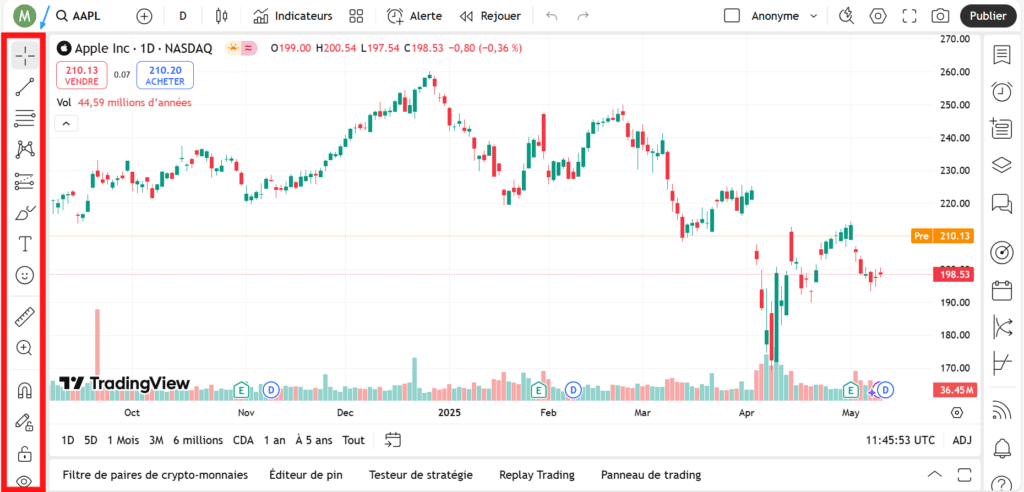Create an Alerte

[x=414, y=16]
